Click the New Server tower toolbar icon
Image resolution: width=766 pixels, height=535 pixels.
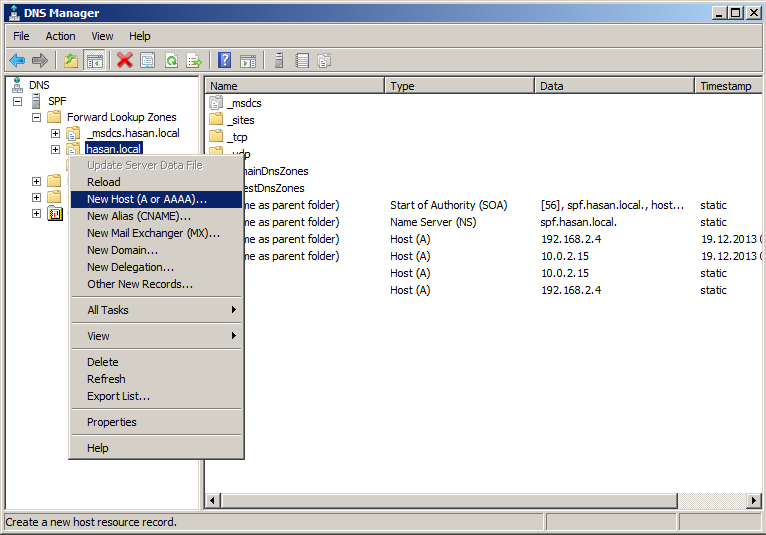coord(279,61)
